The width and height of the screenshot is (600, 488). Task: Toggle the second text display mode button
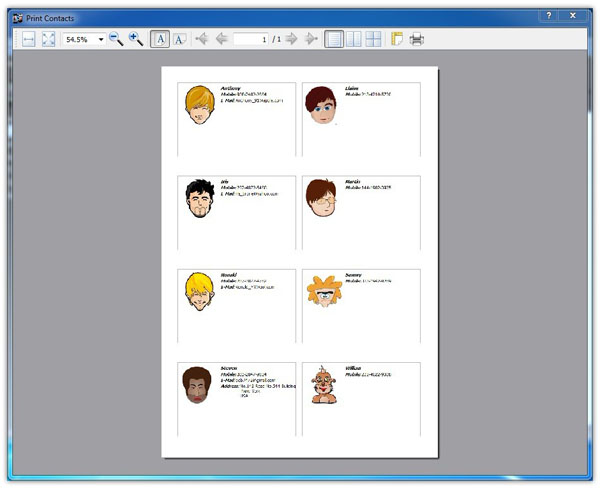[x=180, y=39]
